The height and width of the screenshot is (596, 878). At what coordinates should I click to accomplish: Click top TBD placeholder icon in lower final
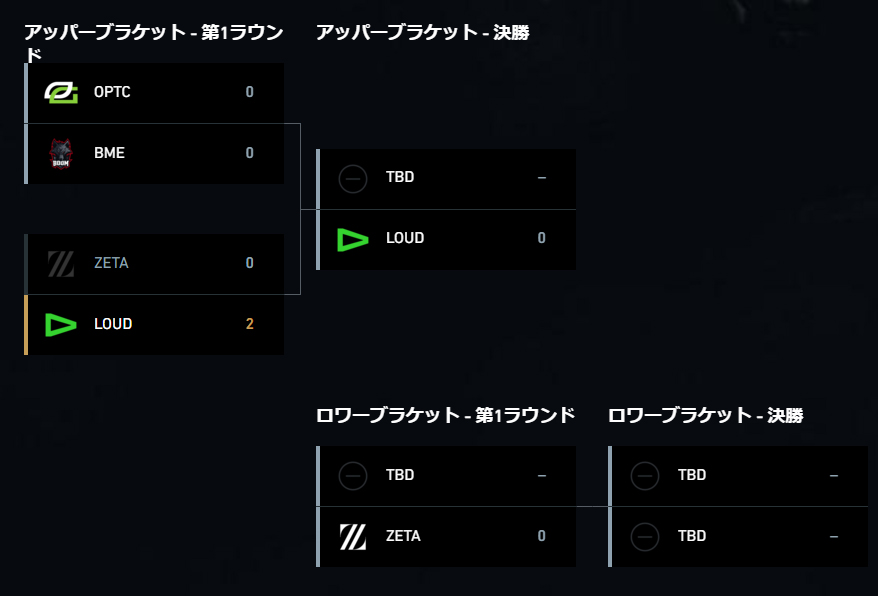[x=645, y=476]
